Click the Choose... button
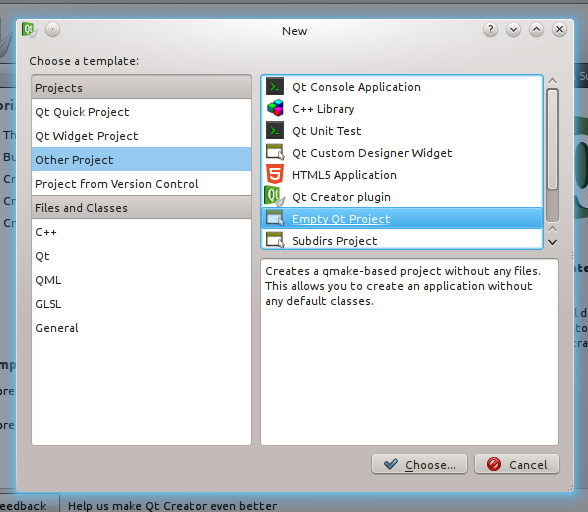Screen dimensions: 588x512 pyautogui.click(x=419, y=464)
